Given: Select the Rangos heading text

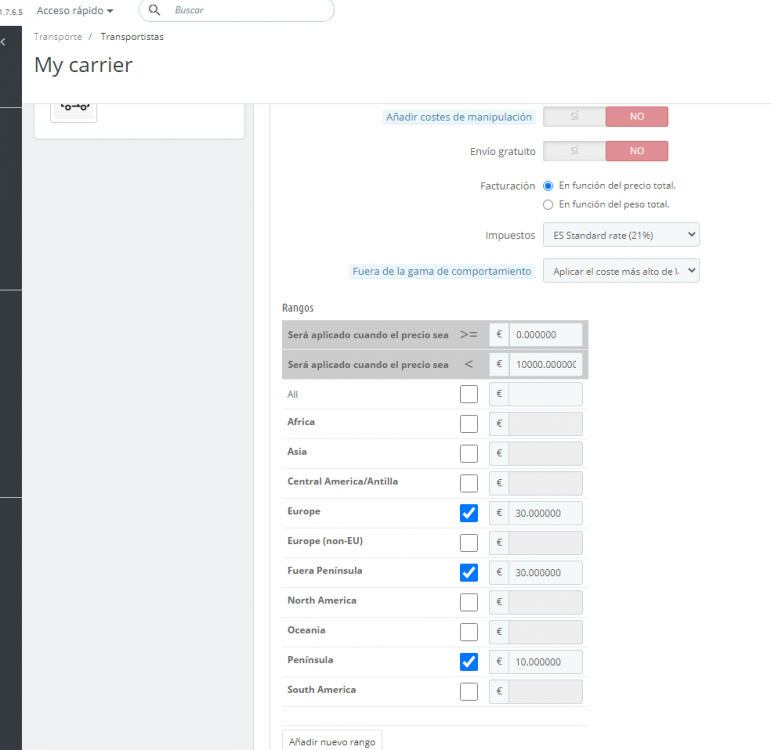Looking at the screenshot, I should click(x=297, y=308).
